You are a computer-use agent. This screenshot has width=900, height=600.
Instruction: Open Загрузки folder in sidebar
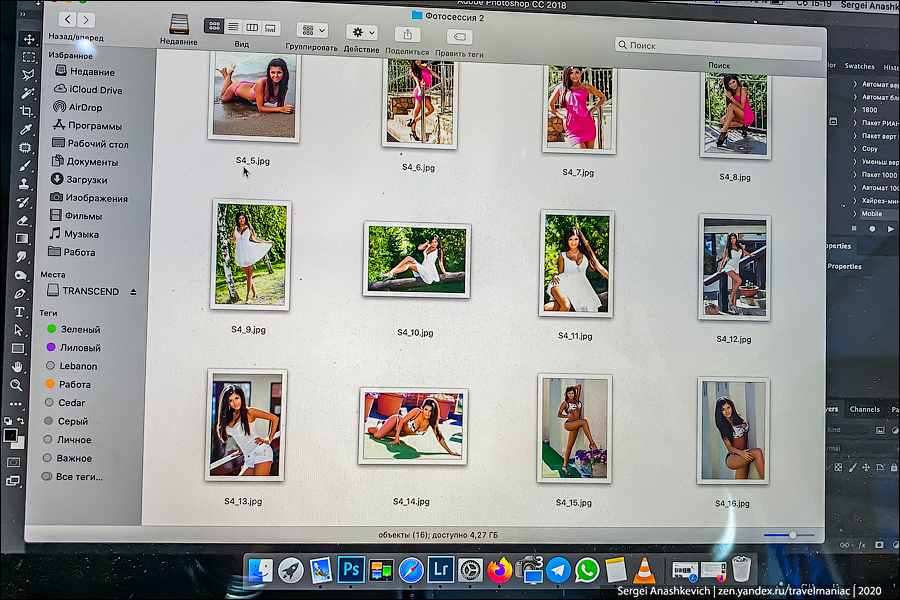[79, 180]
